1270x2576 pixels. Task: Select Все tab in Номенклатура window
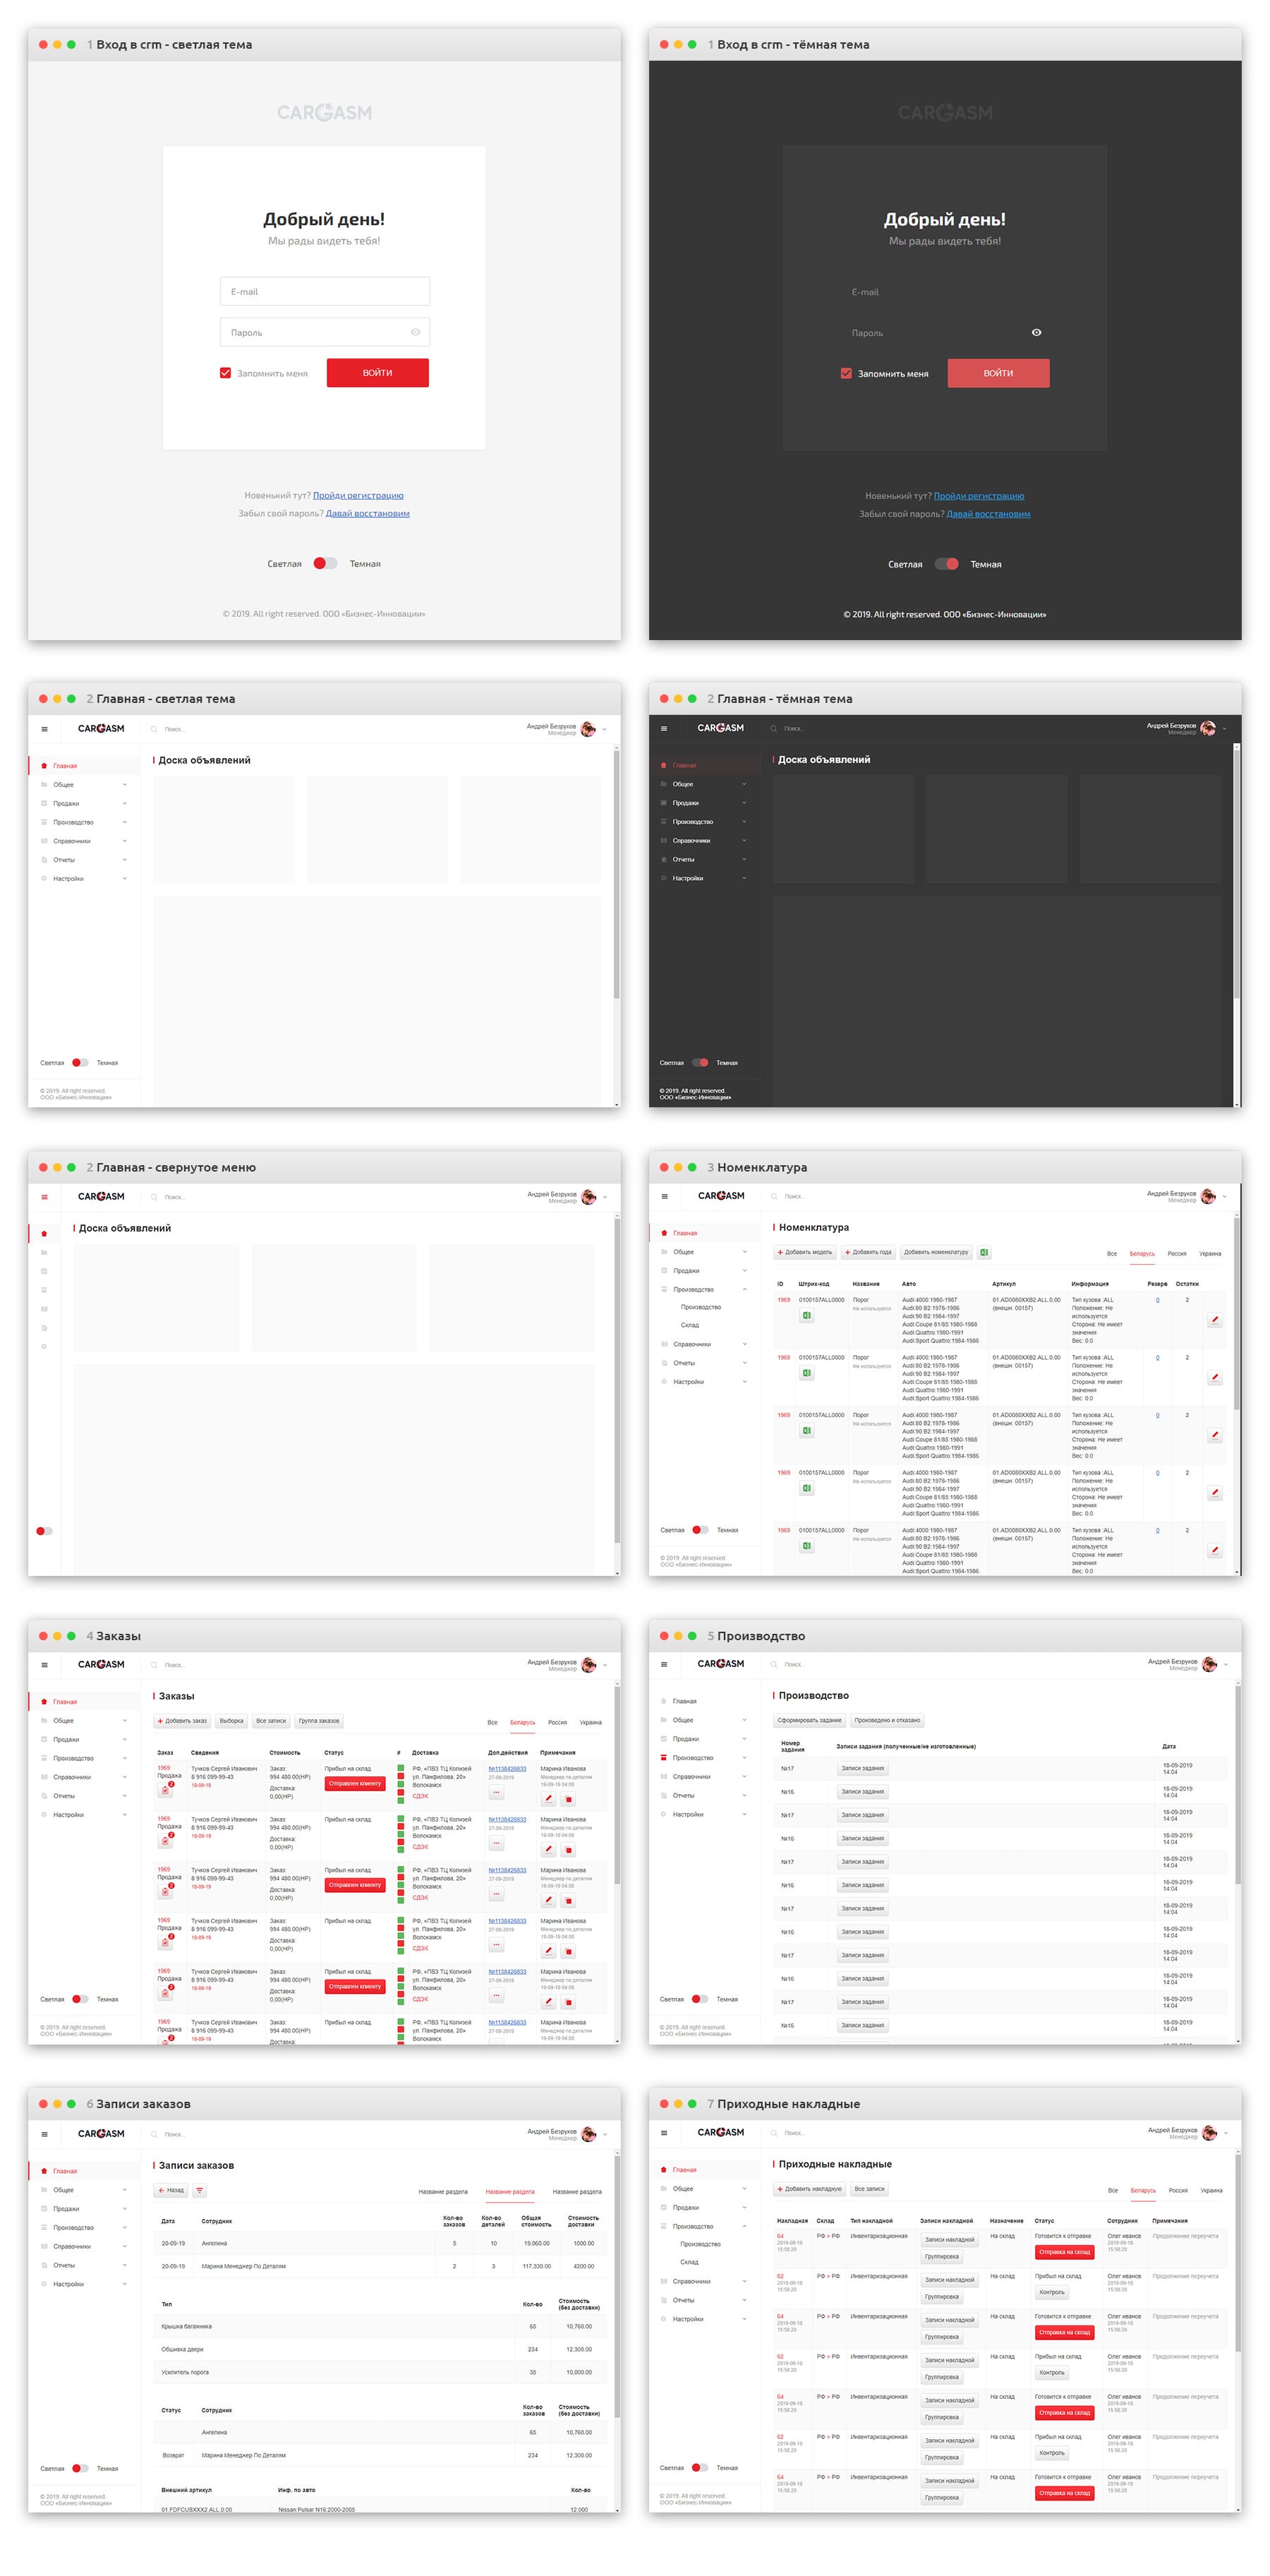(1112, 1253)
